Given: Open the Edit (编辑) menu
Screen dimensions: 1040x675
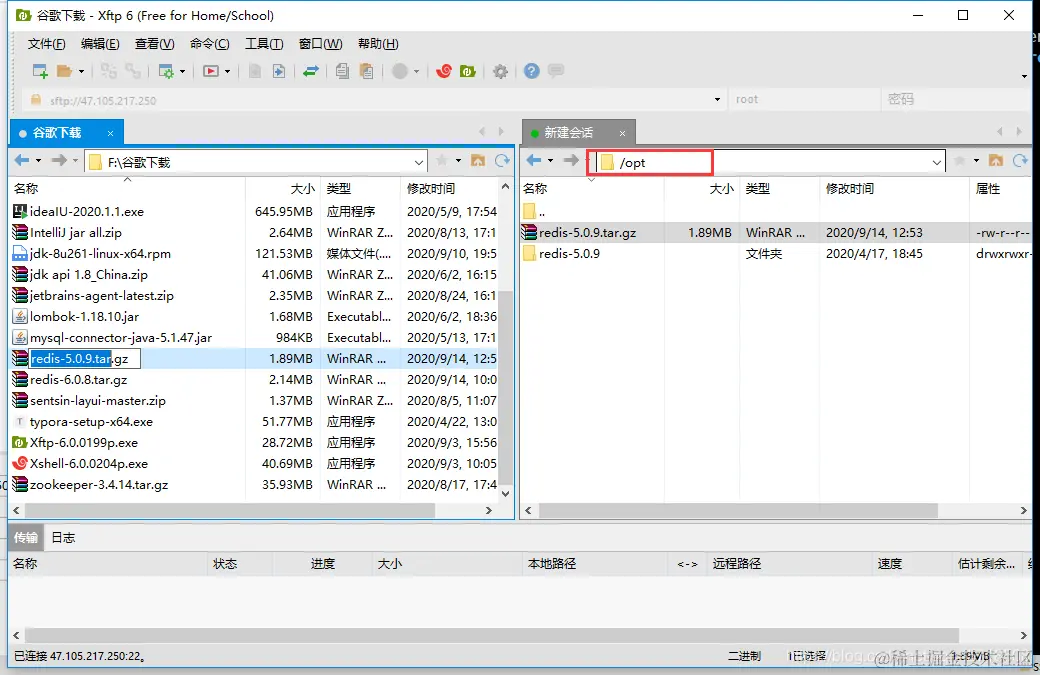Looking at the screenshot, I should pyautogui.click(x=100, y=44).
